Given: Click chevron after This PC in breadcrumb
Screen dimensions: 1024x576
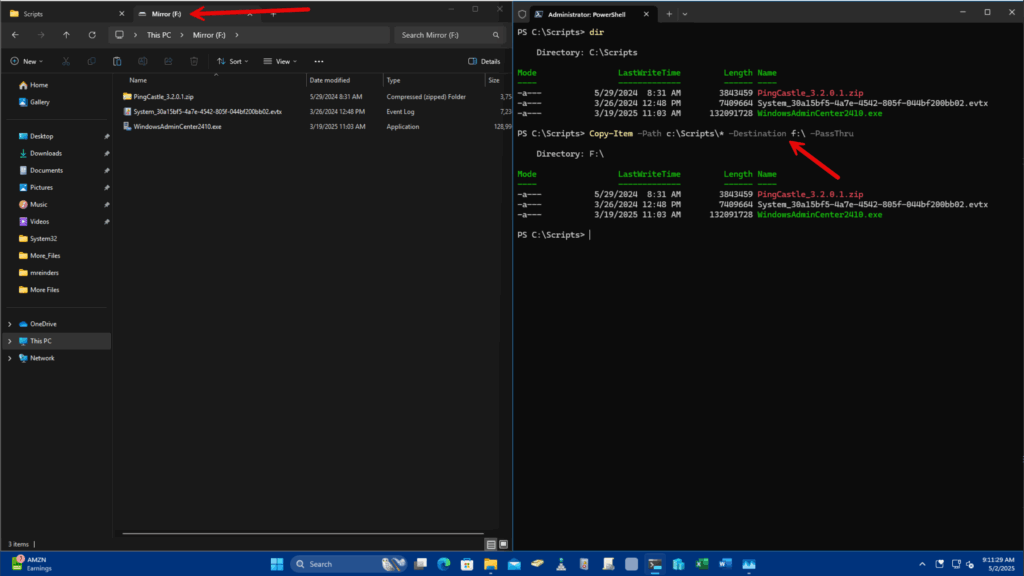Looking at the screenshot, I should [182, 35].
